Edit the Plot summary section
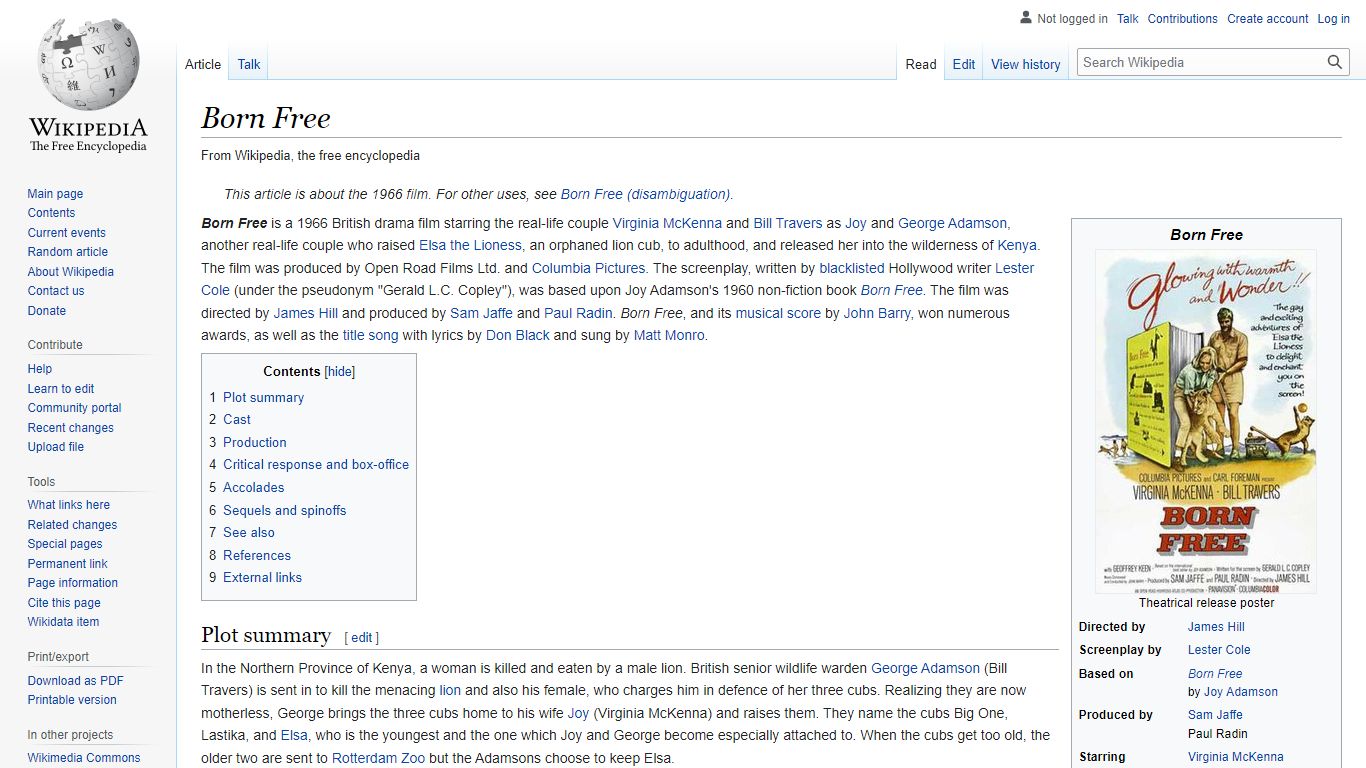Image resolution: width=1366 pixels, height=768 pixels. coord(362,637)
